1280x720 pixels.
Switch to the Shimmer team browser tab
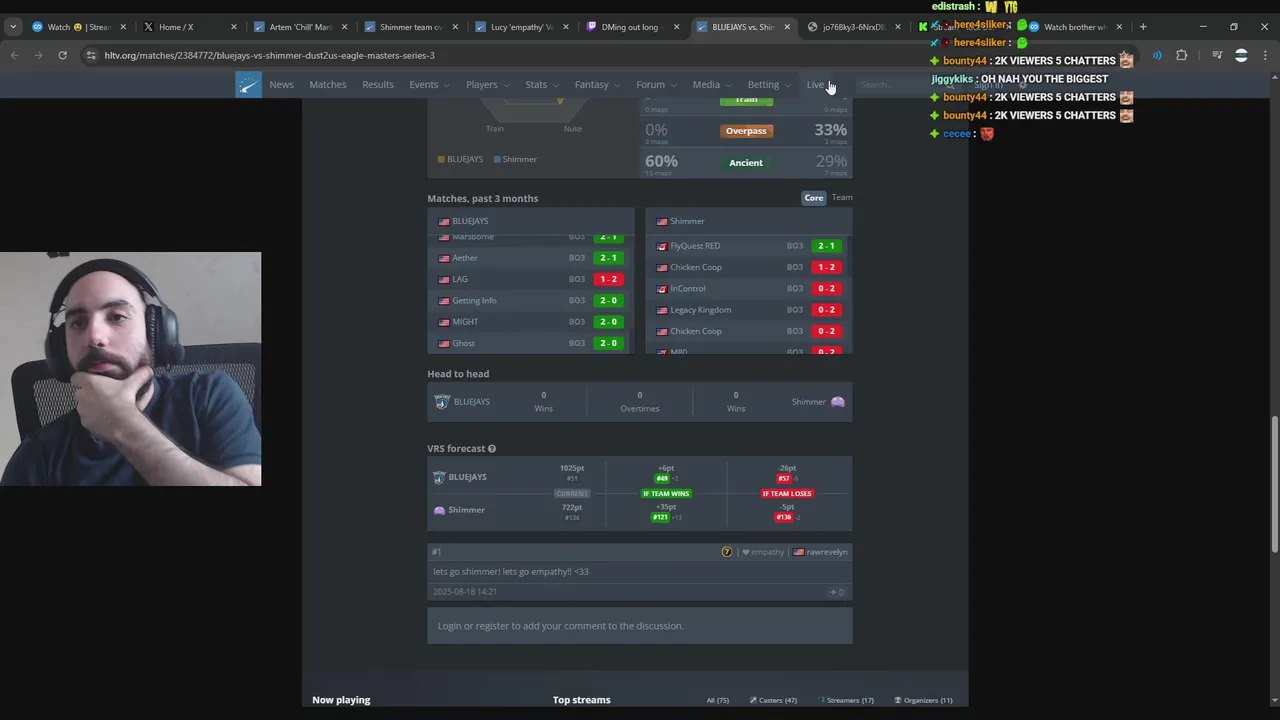[410, 27]
